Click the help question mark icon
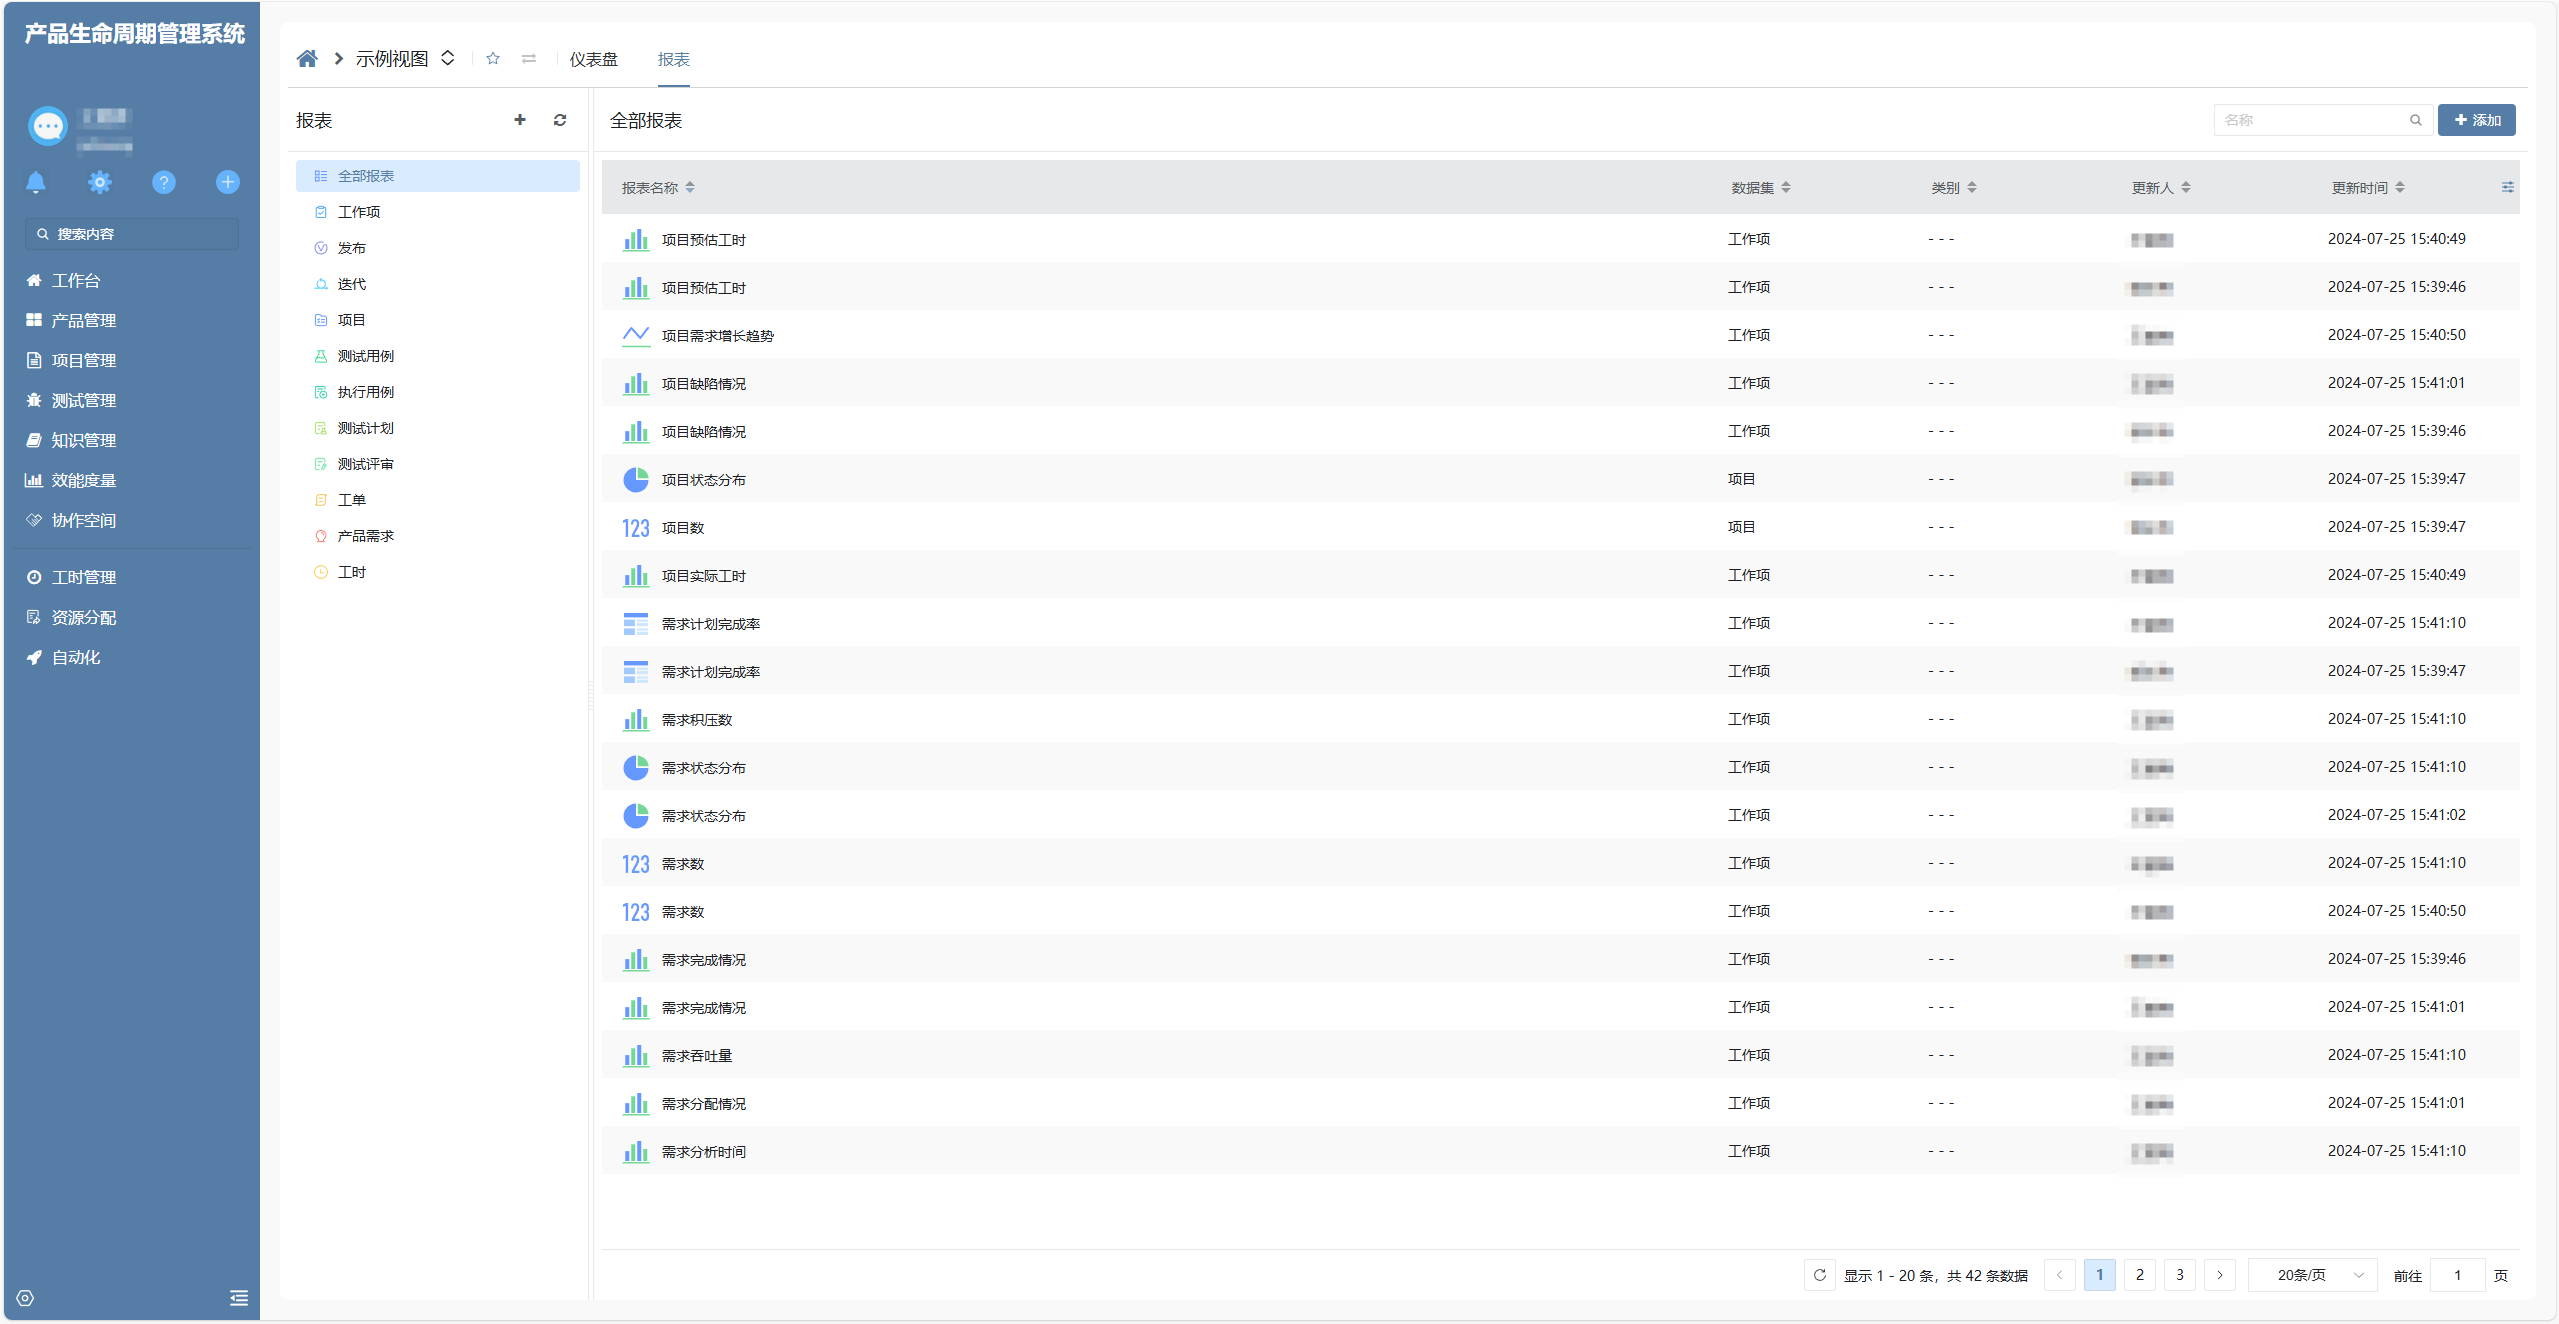The image size is (2559, 1324). pyautogui.click(x=164, y=182)
